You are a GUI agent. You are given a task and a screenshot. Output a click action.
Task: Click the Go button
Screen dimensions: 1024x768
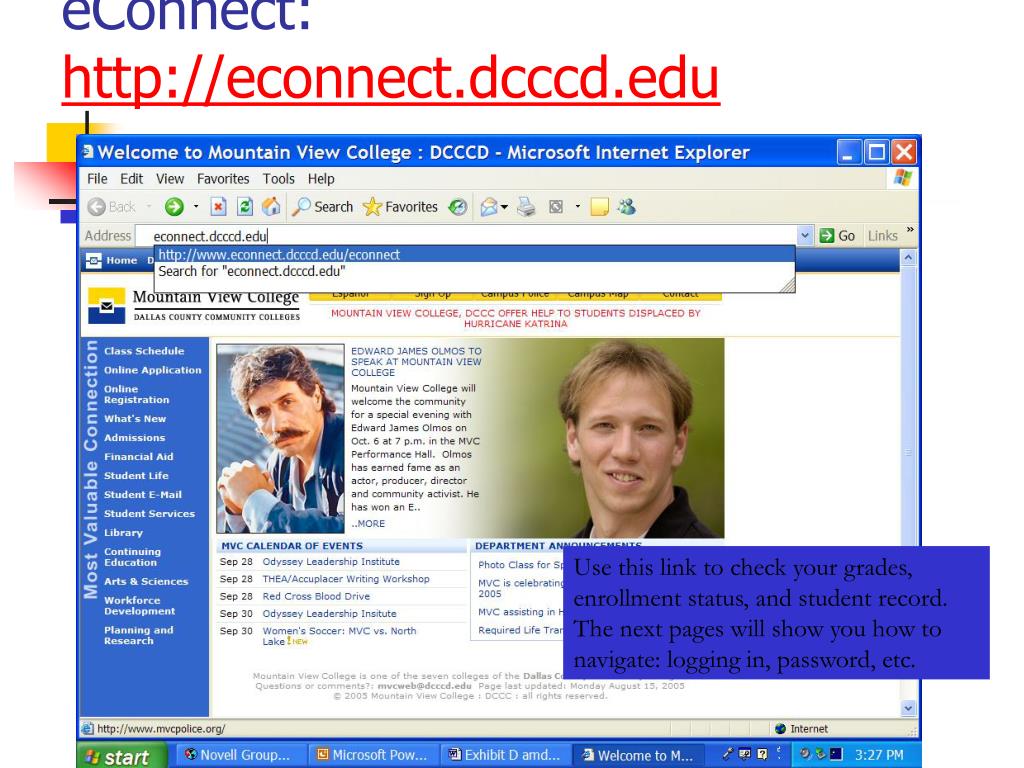(837, 236)
